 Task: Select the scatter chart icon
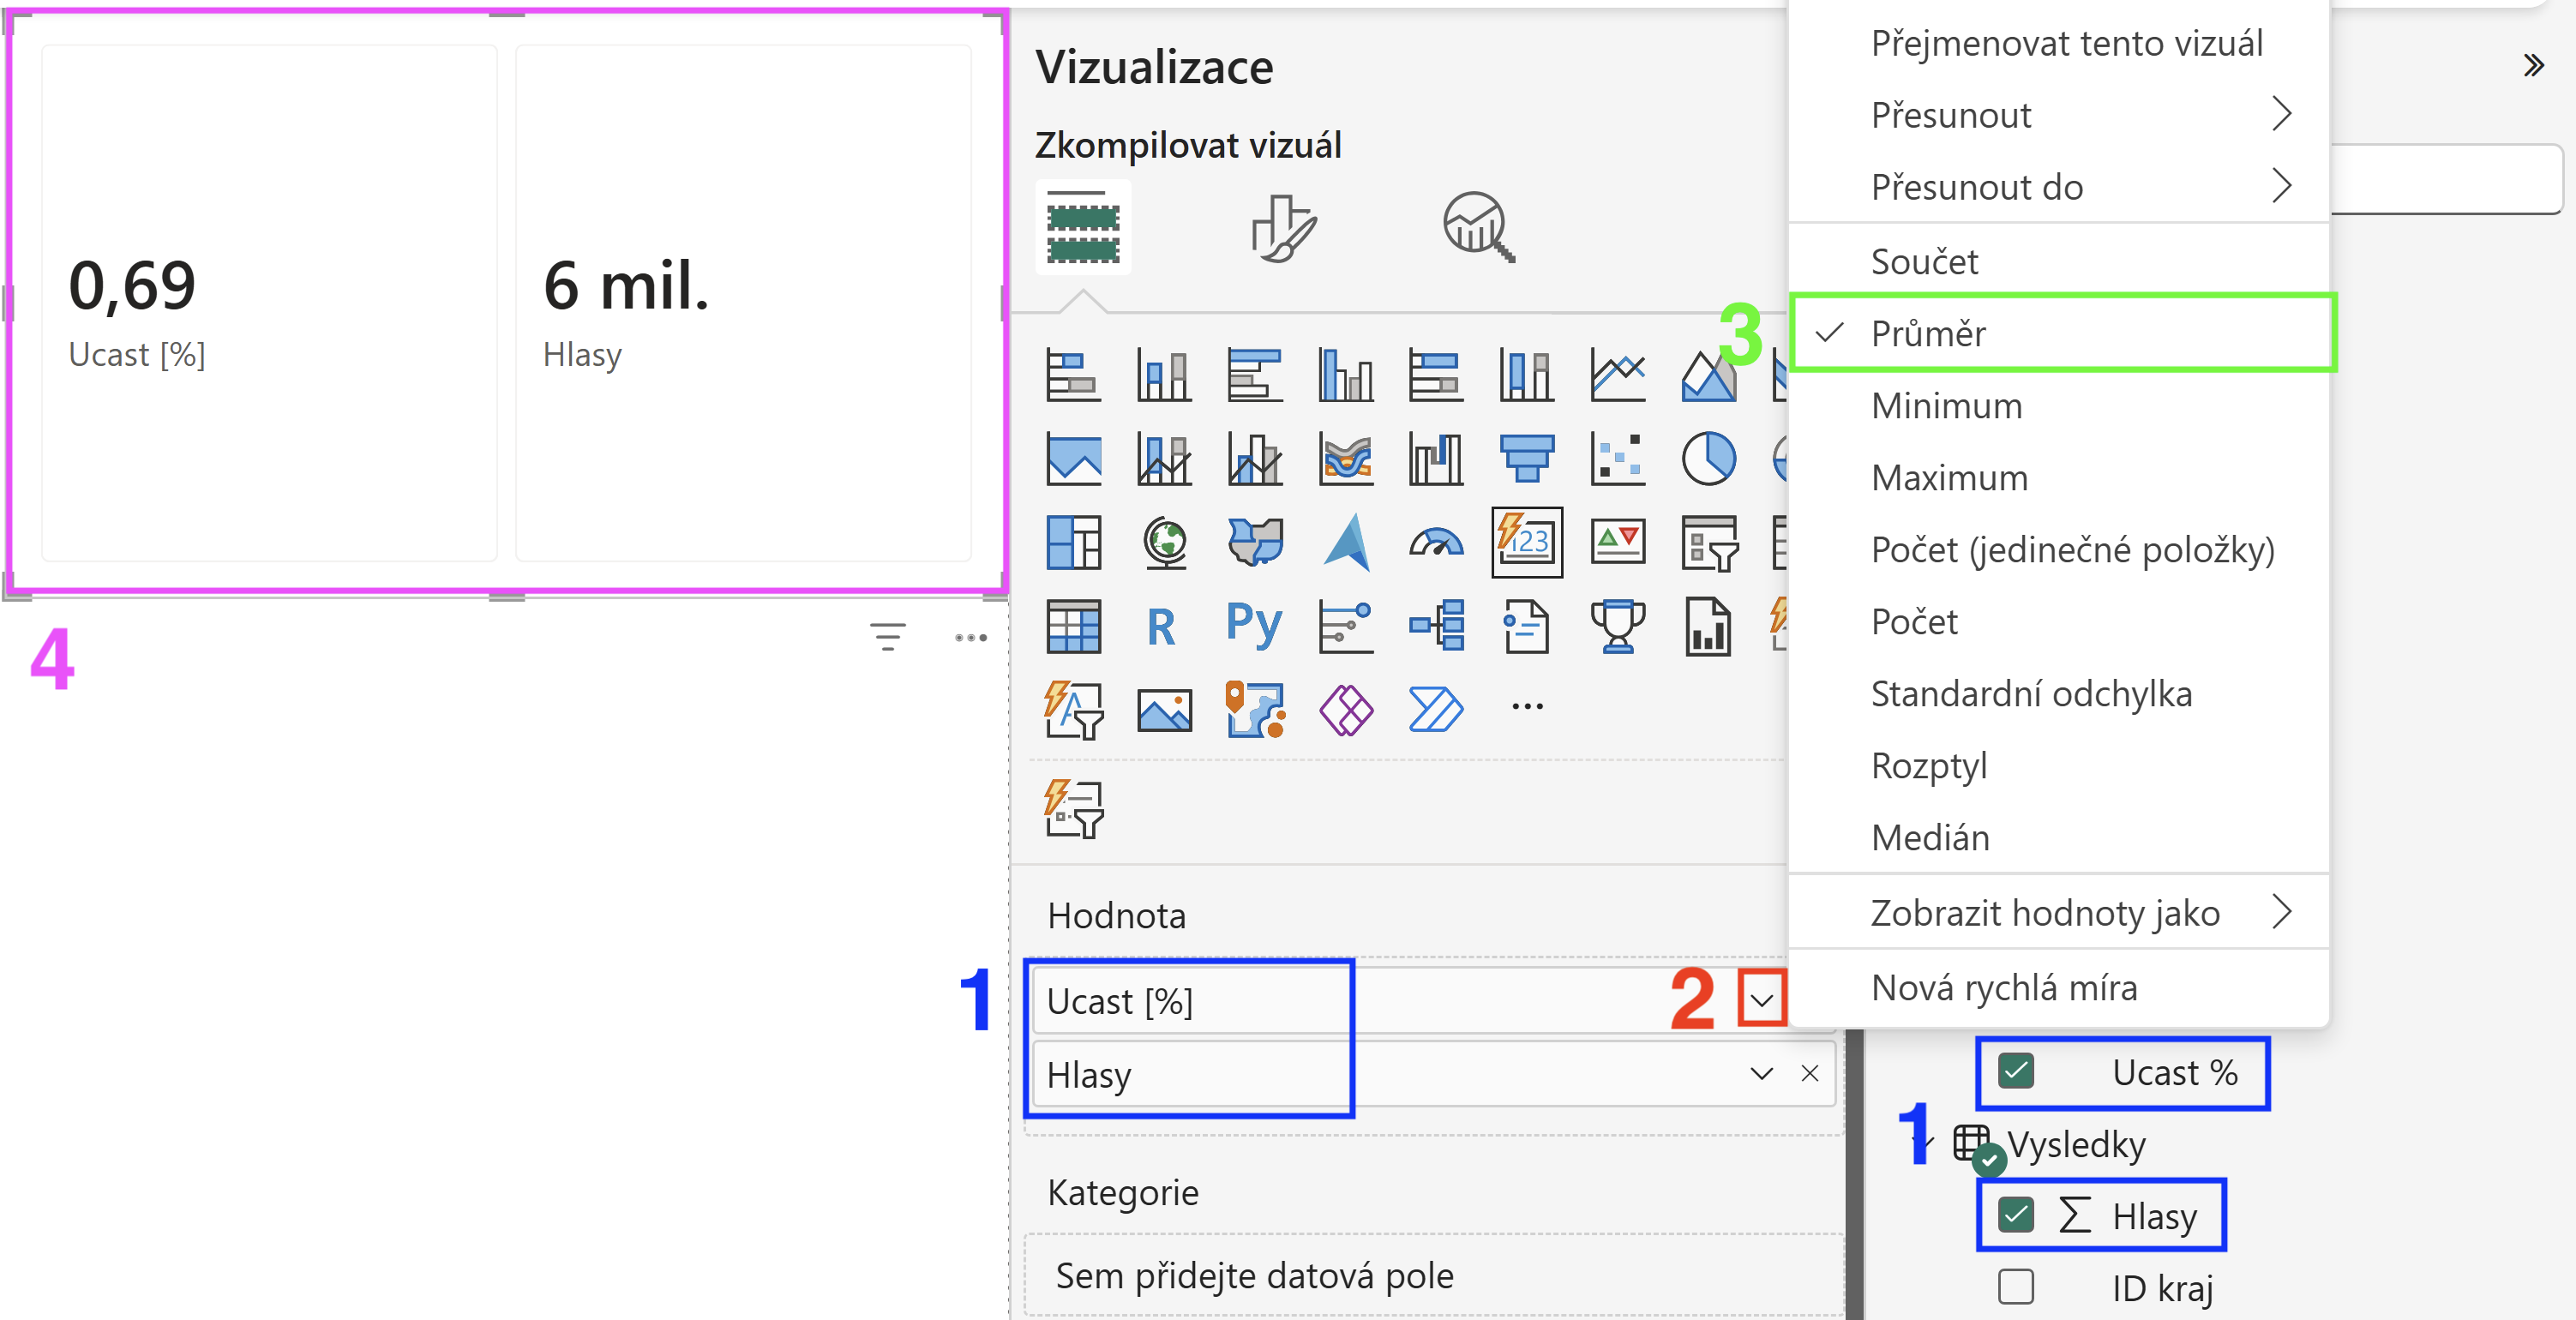[x=1617, y=459]
